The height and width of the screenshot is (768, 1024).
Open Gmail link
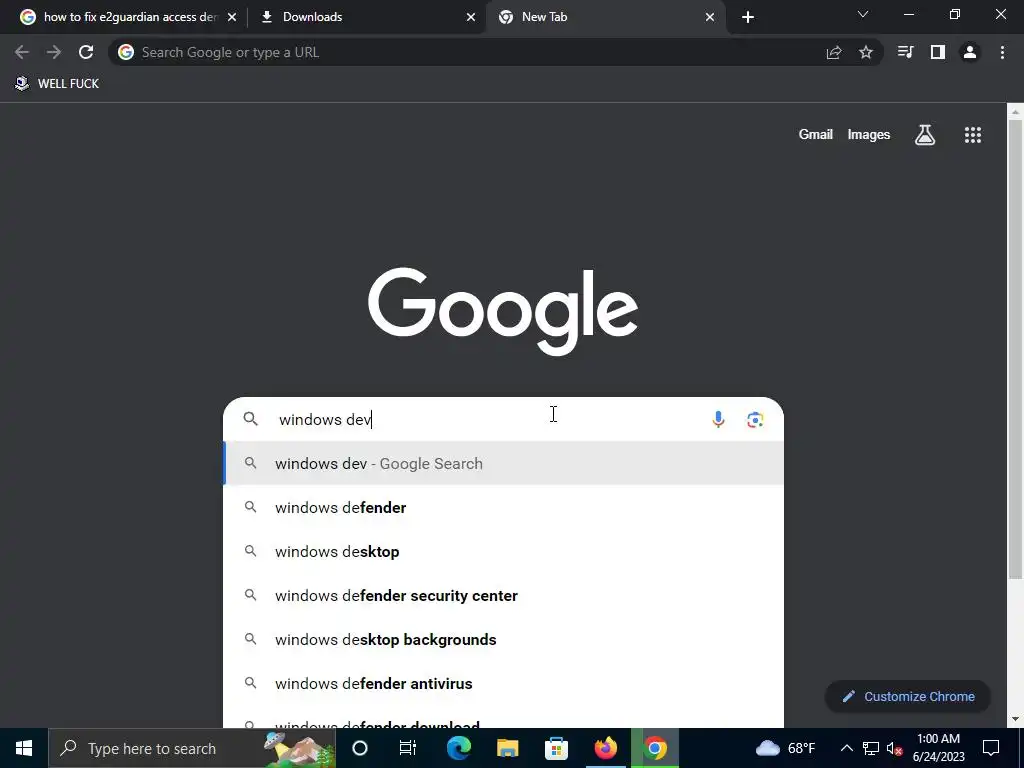click(816, 135)
